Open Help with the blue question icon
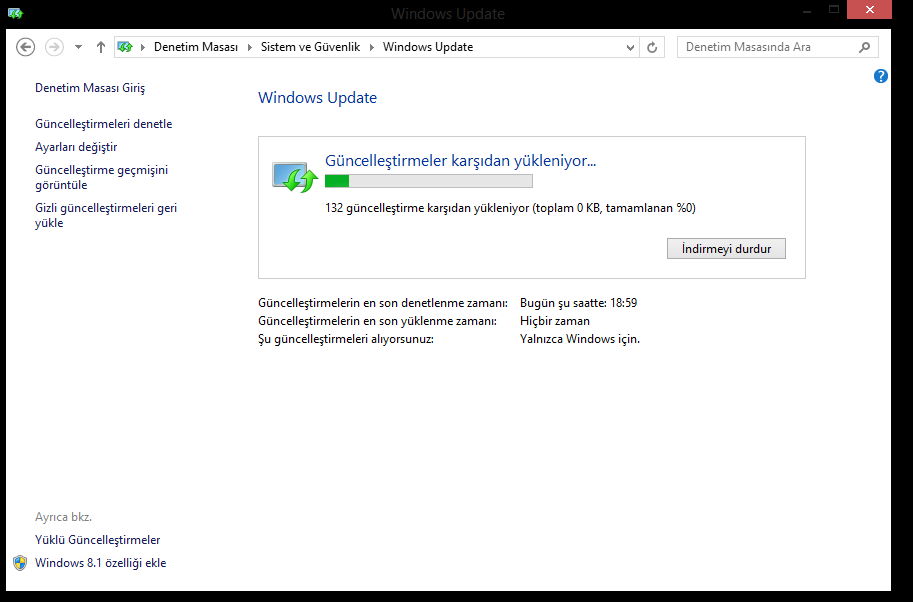 tap(880, 76)
